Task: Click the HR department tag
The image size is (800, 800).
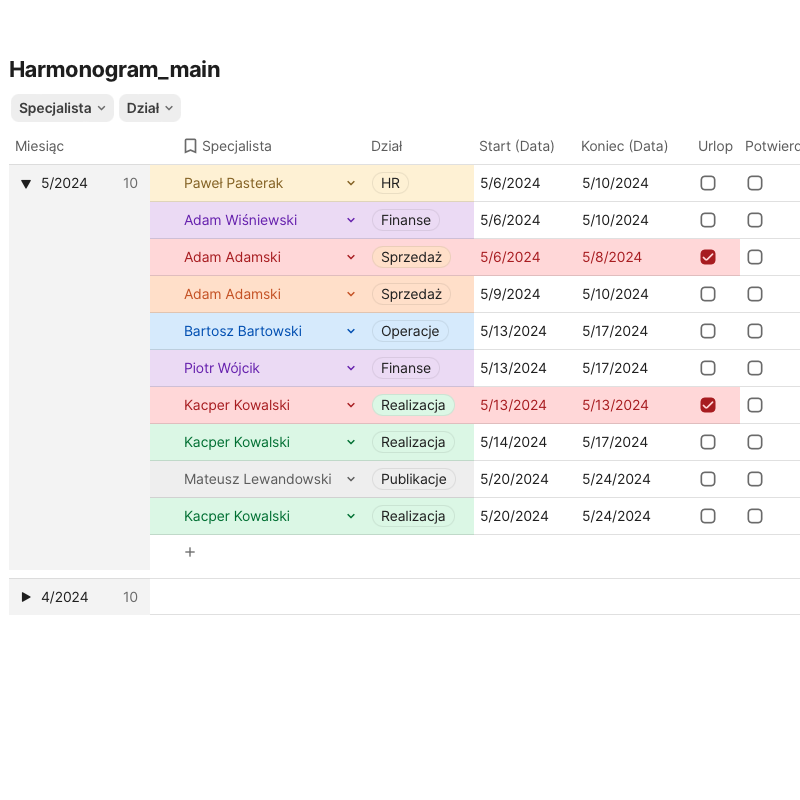Action: point(390,184)
